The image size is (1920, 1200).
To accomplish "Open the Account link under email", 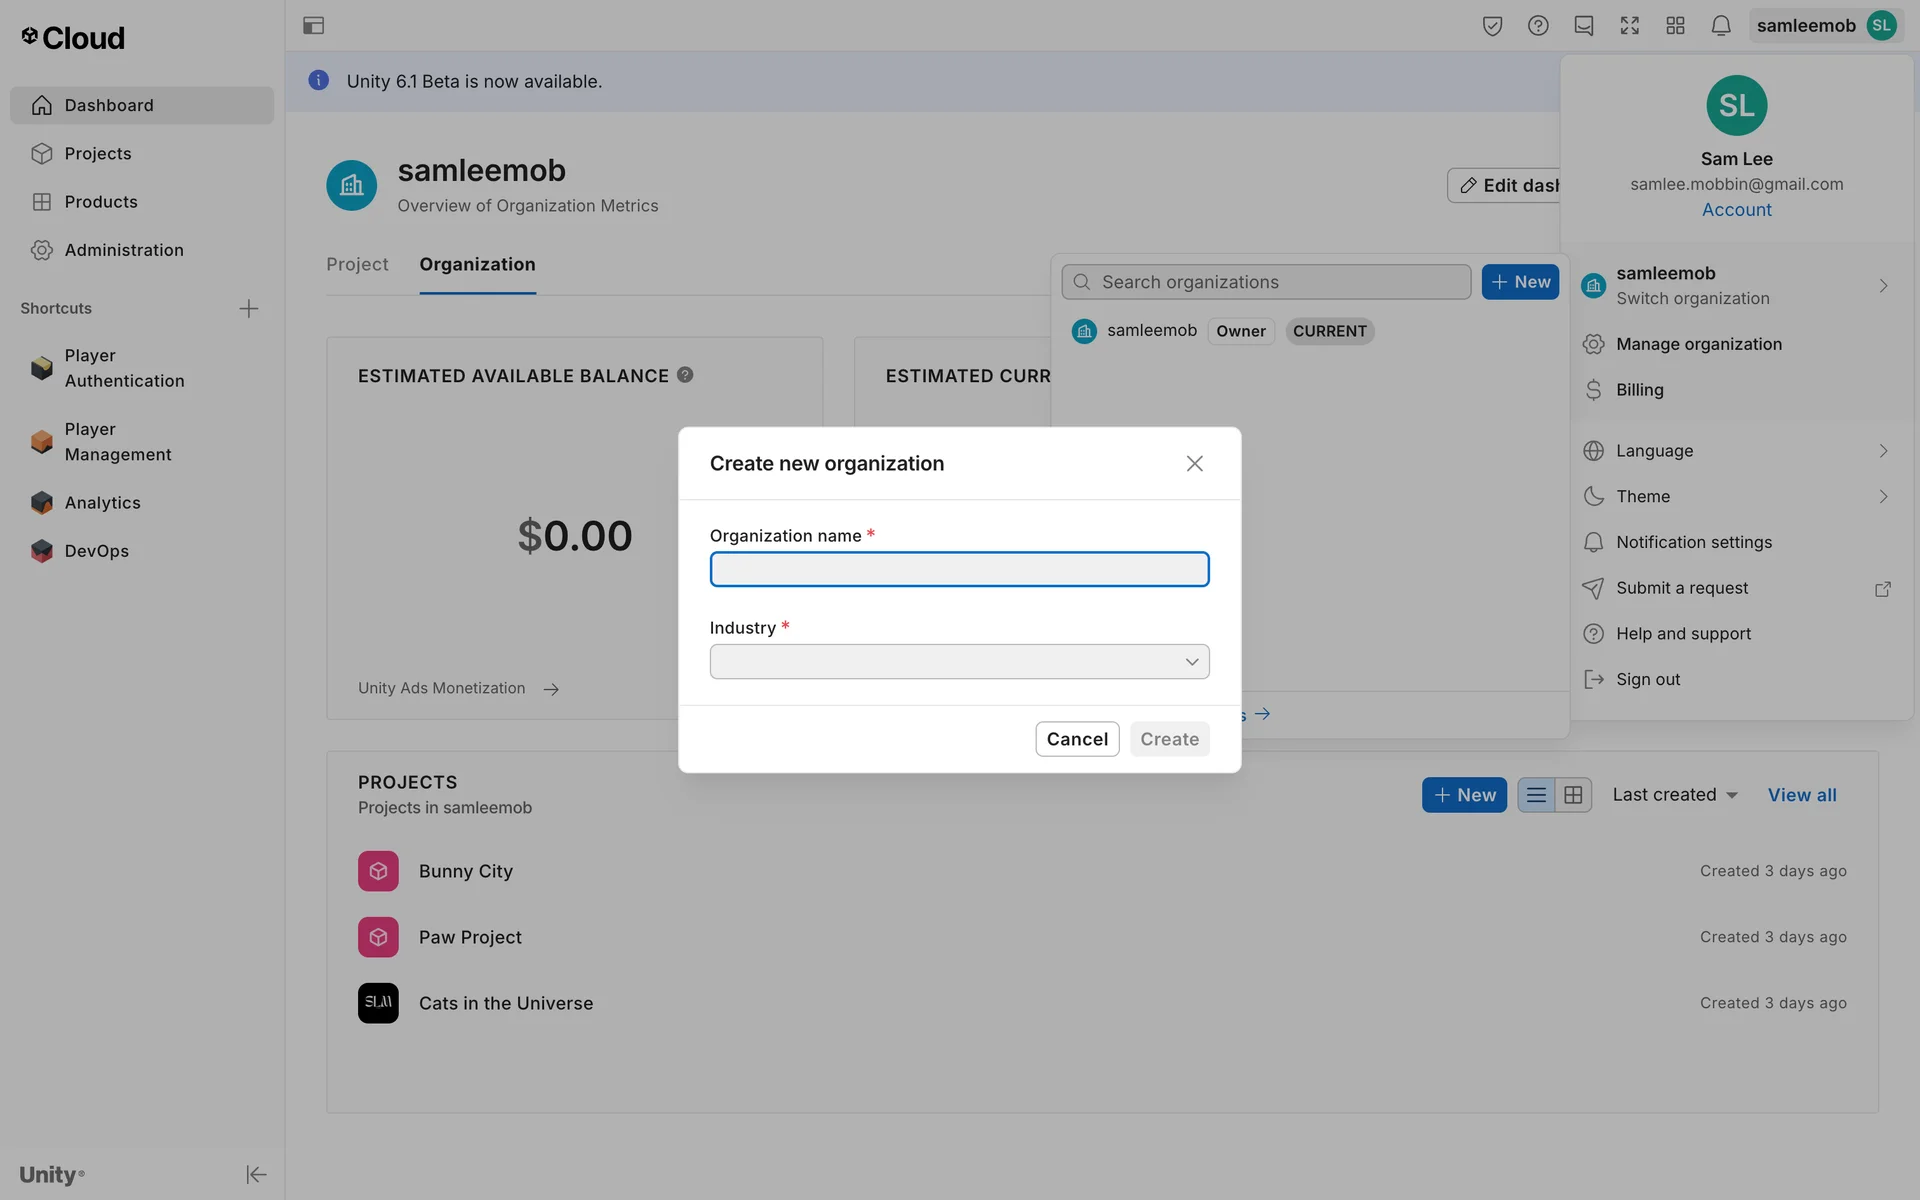I will coord(1736,210).
